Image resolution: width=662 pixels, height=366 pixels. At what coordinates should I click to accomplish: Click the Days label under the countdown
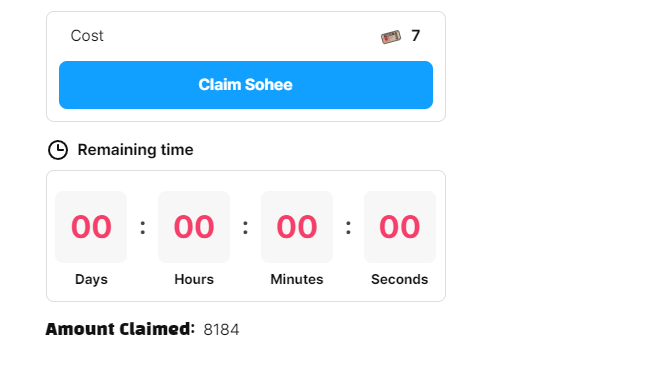coord(91,279)
